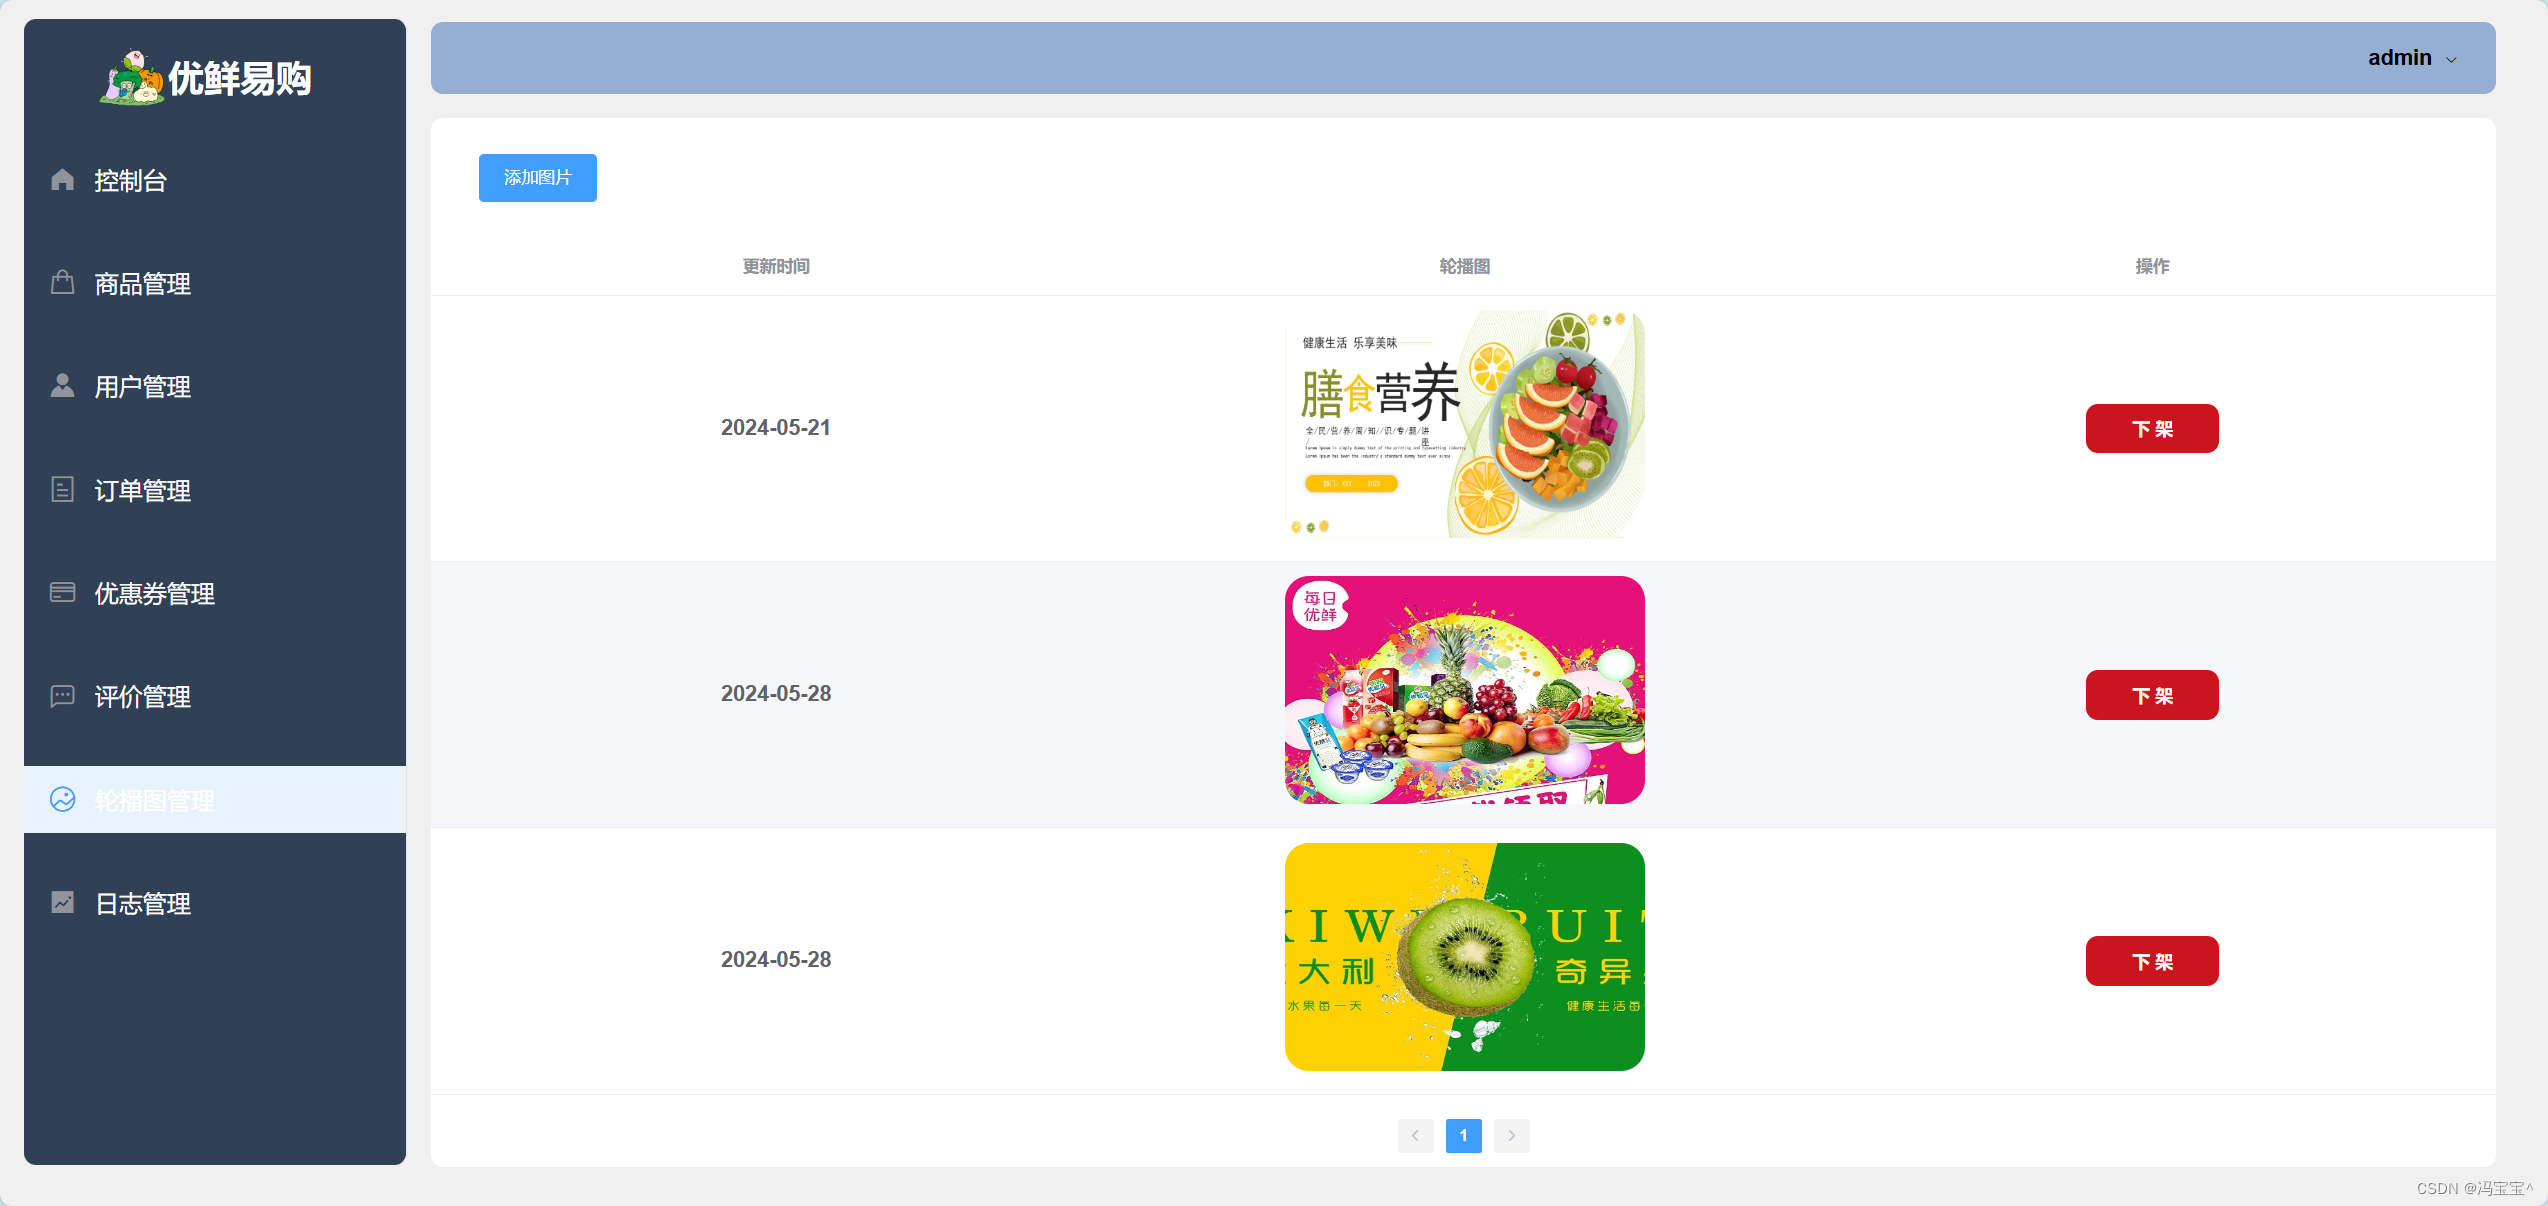Expand the admin dropdown arrow
The image size is (2548, 1206).
pos(2451,60)
